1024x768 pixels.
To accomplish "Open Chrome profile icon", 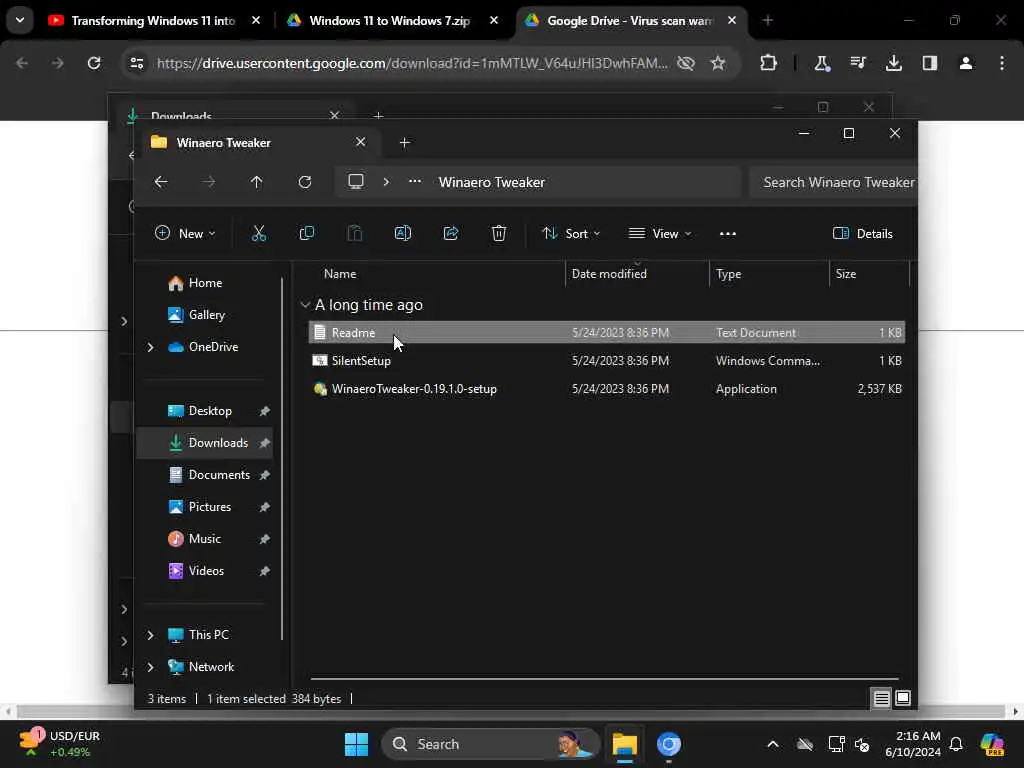I will click(966, 63).
